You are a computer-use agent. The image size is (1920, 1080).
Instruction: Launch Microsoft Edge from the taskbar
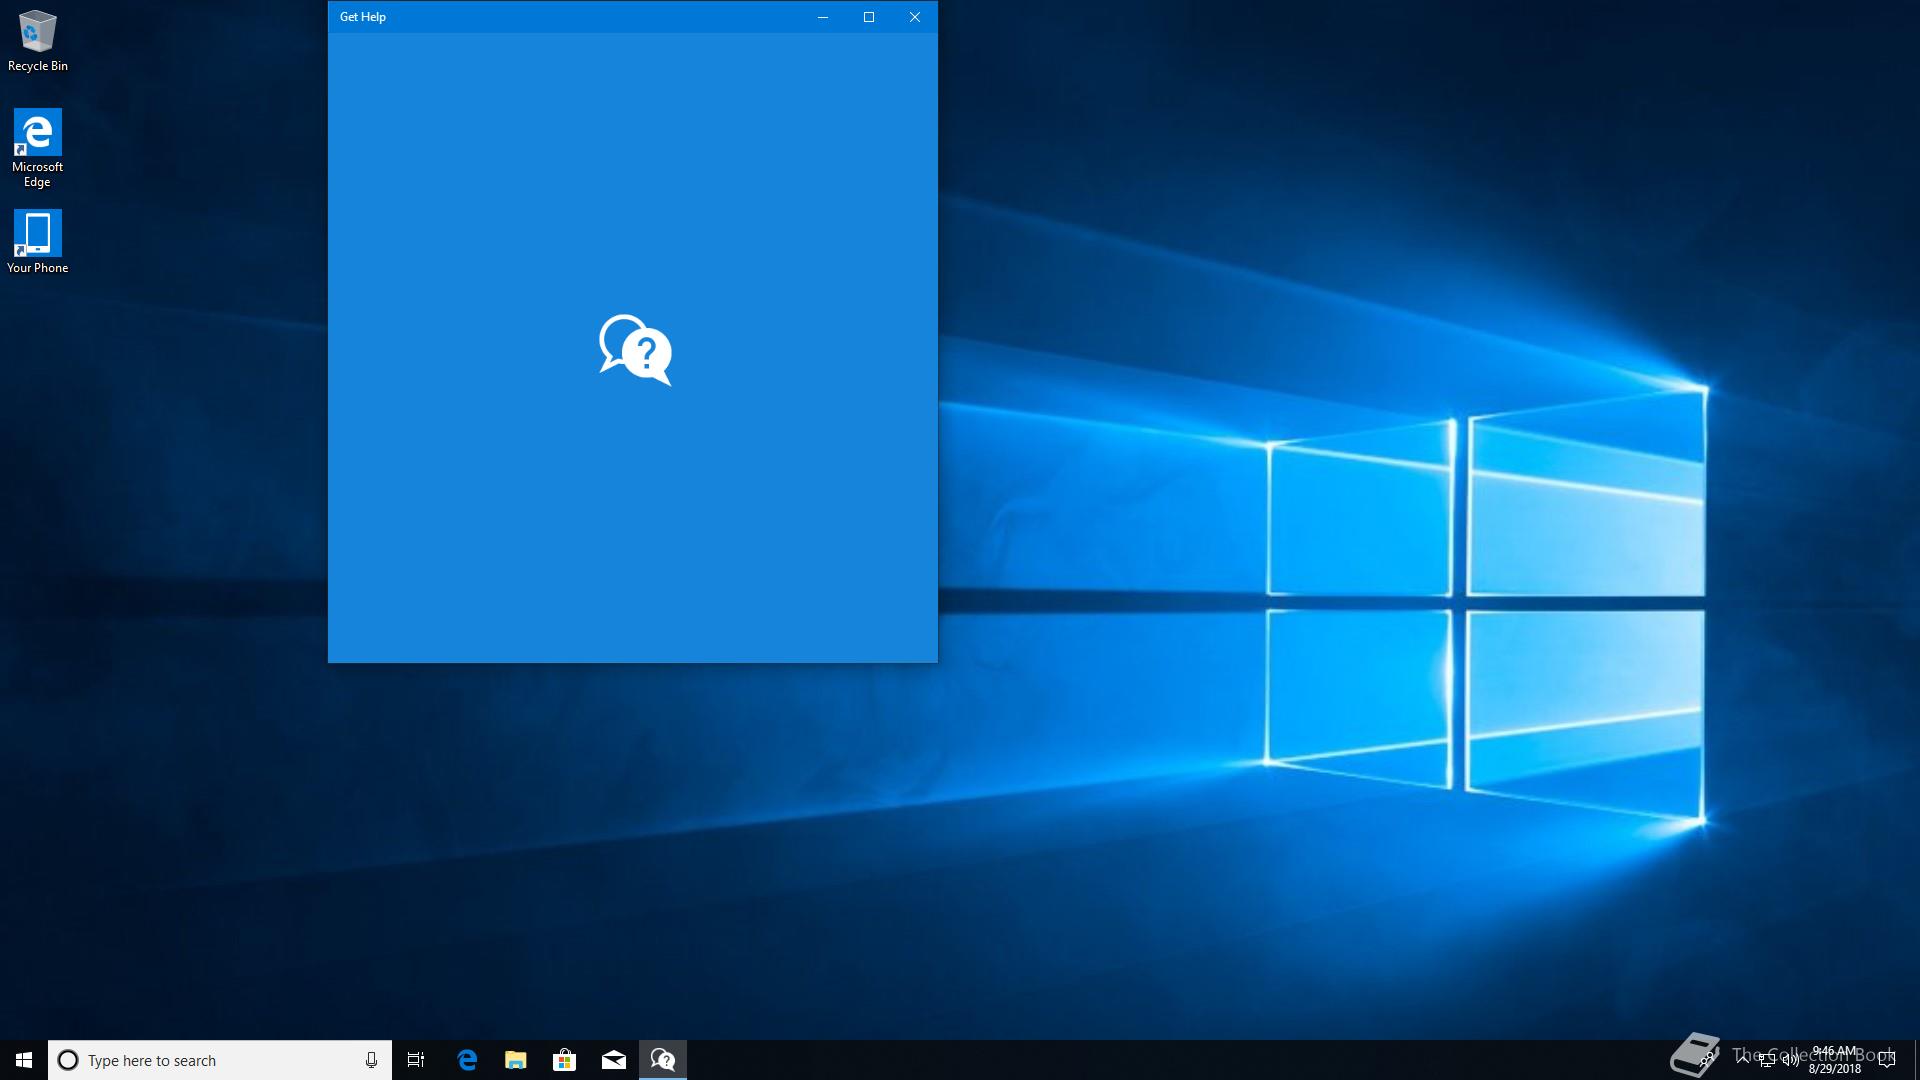tap(467, 1060)
